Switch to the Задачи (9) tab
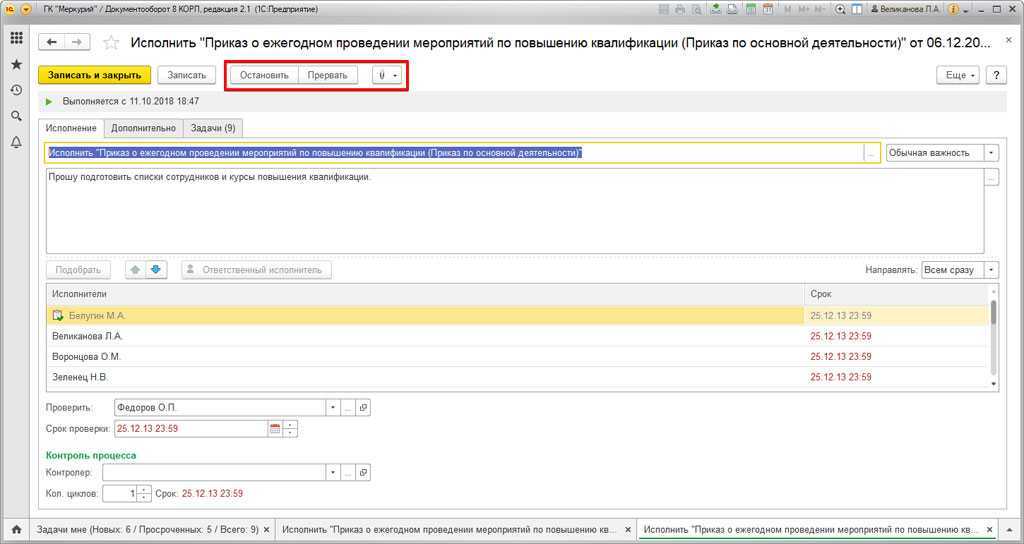 tap(215, 128)
